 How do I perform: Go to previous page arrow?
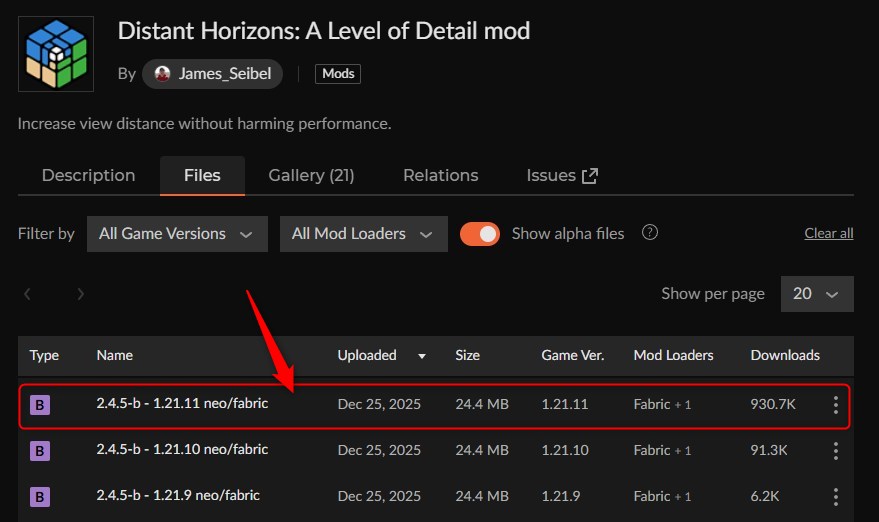27,294
